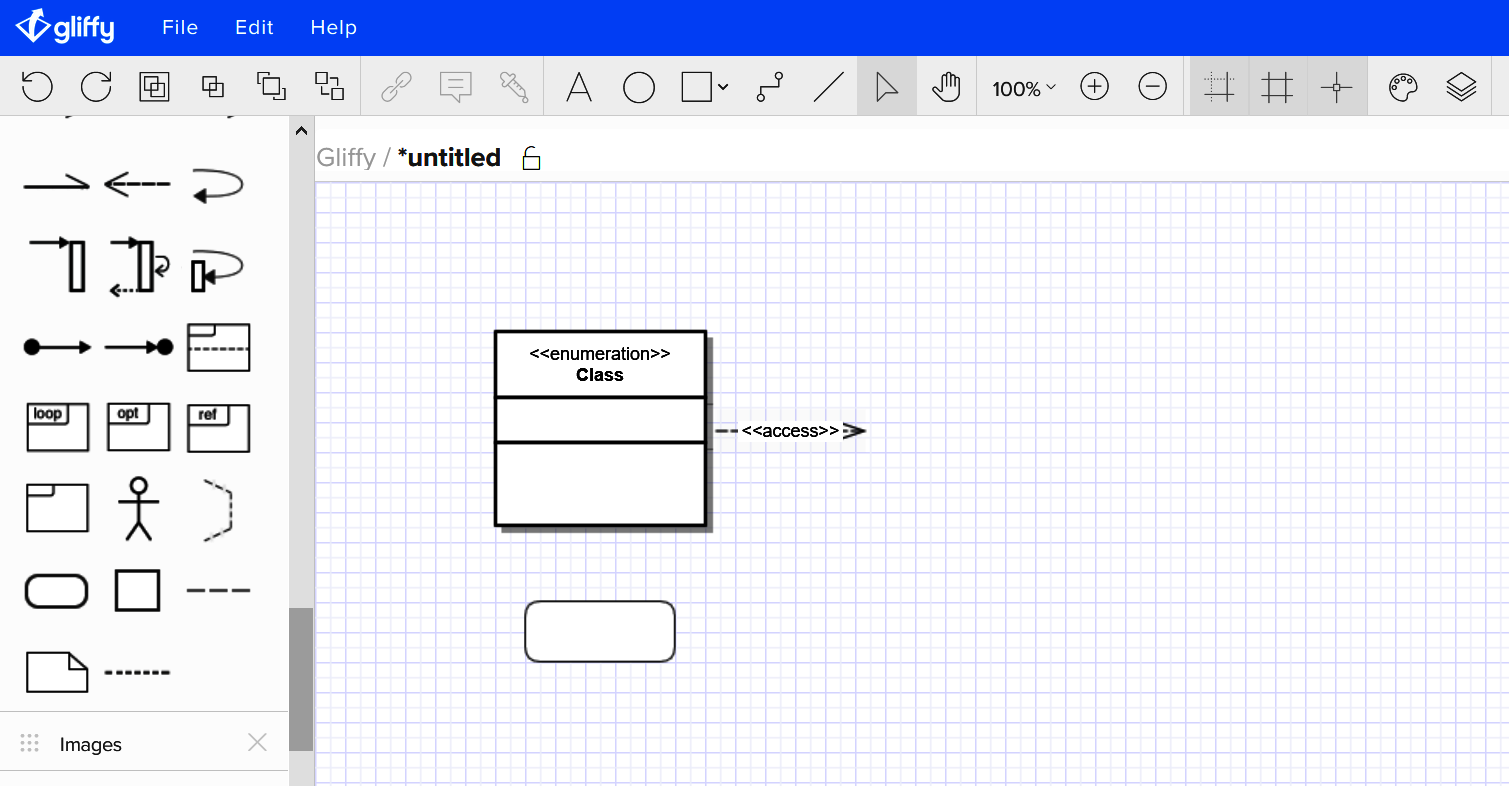This screenshot has height=786, width=1509.
Task: Open the zoom level dropdown
Action: coord(1021,88)
